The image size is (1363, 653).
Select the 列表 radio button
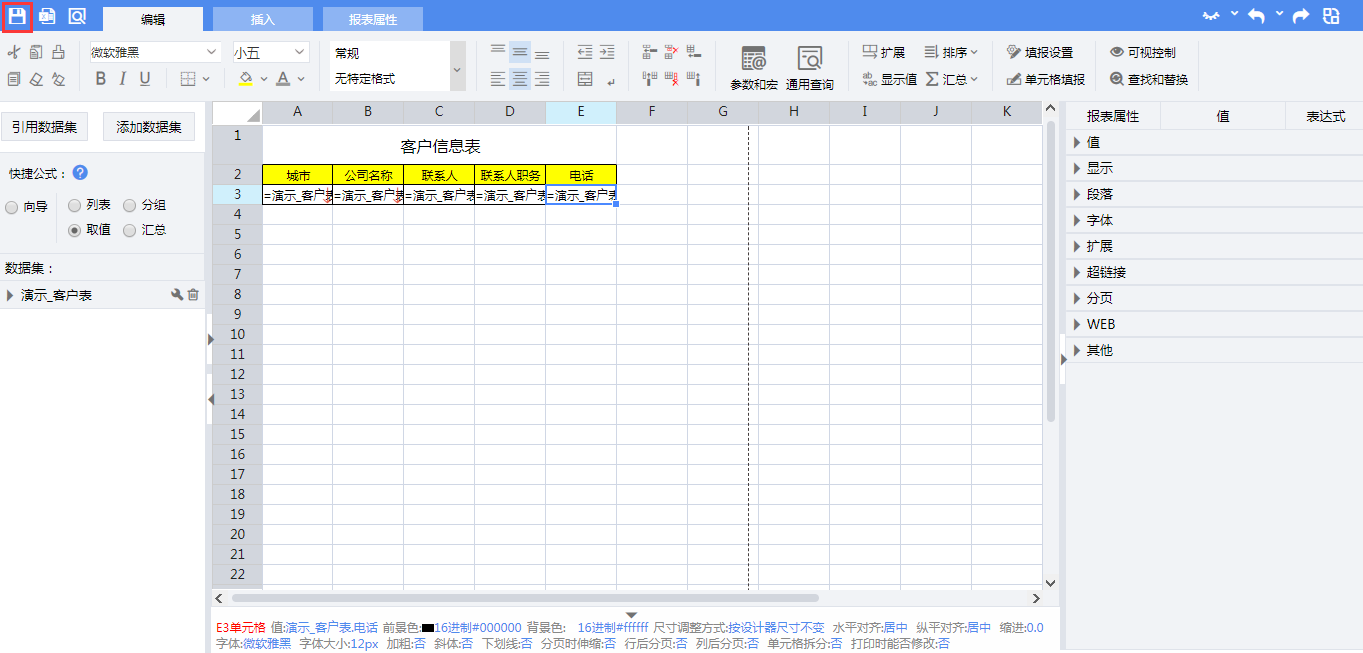pos(74,205)
